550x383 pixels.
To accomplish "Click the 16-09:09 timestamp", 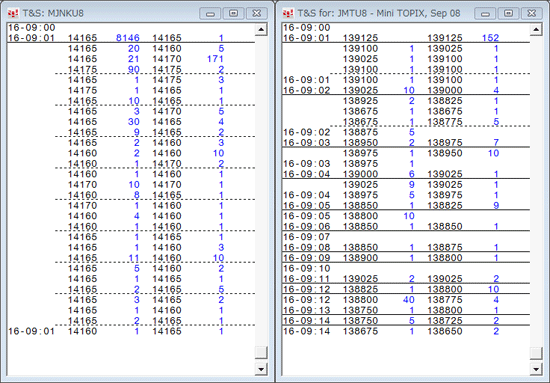I will pyautogui.click(x=307, y=258).
